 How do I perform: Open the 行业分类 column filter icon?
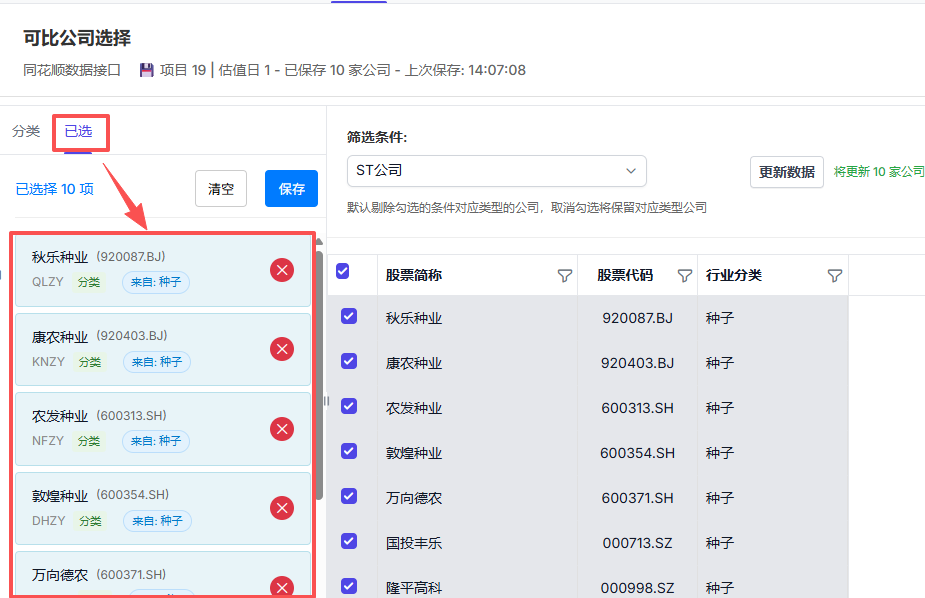pyautogui.click(x=834, y=275)
